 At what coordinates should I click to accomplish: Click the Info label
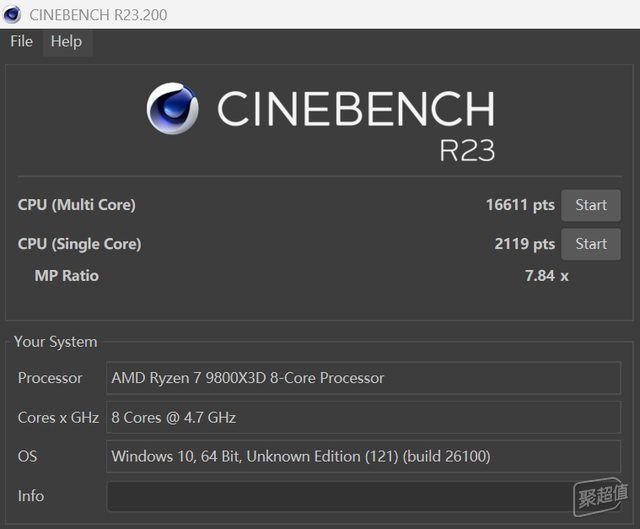coord(31,496)
